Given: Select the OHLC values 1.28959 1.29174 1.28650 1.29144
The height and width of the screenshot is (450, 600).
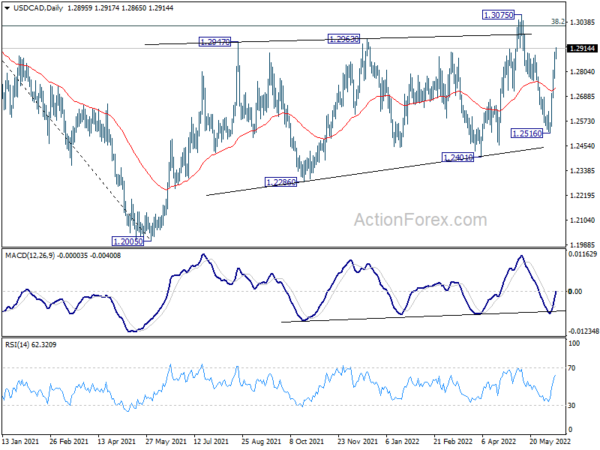Looking at the screenshot, I should click(120, 8).
